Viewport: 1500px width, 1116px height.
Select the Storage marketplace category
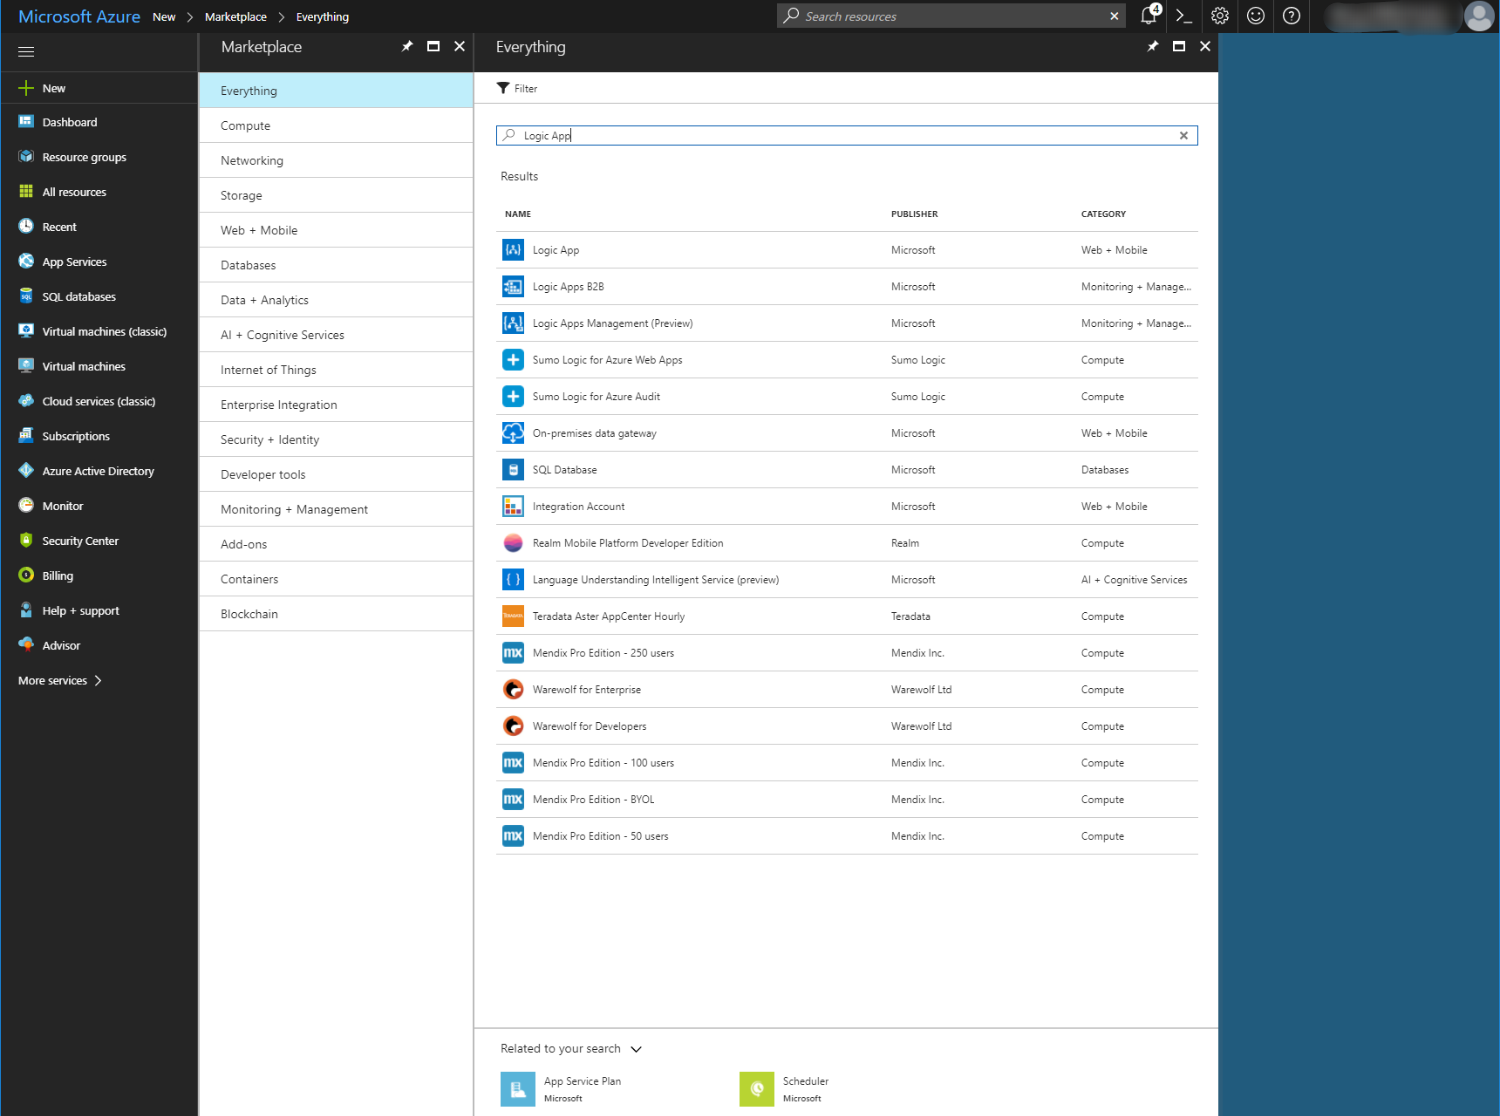click(336, 196)
